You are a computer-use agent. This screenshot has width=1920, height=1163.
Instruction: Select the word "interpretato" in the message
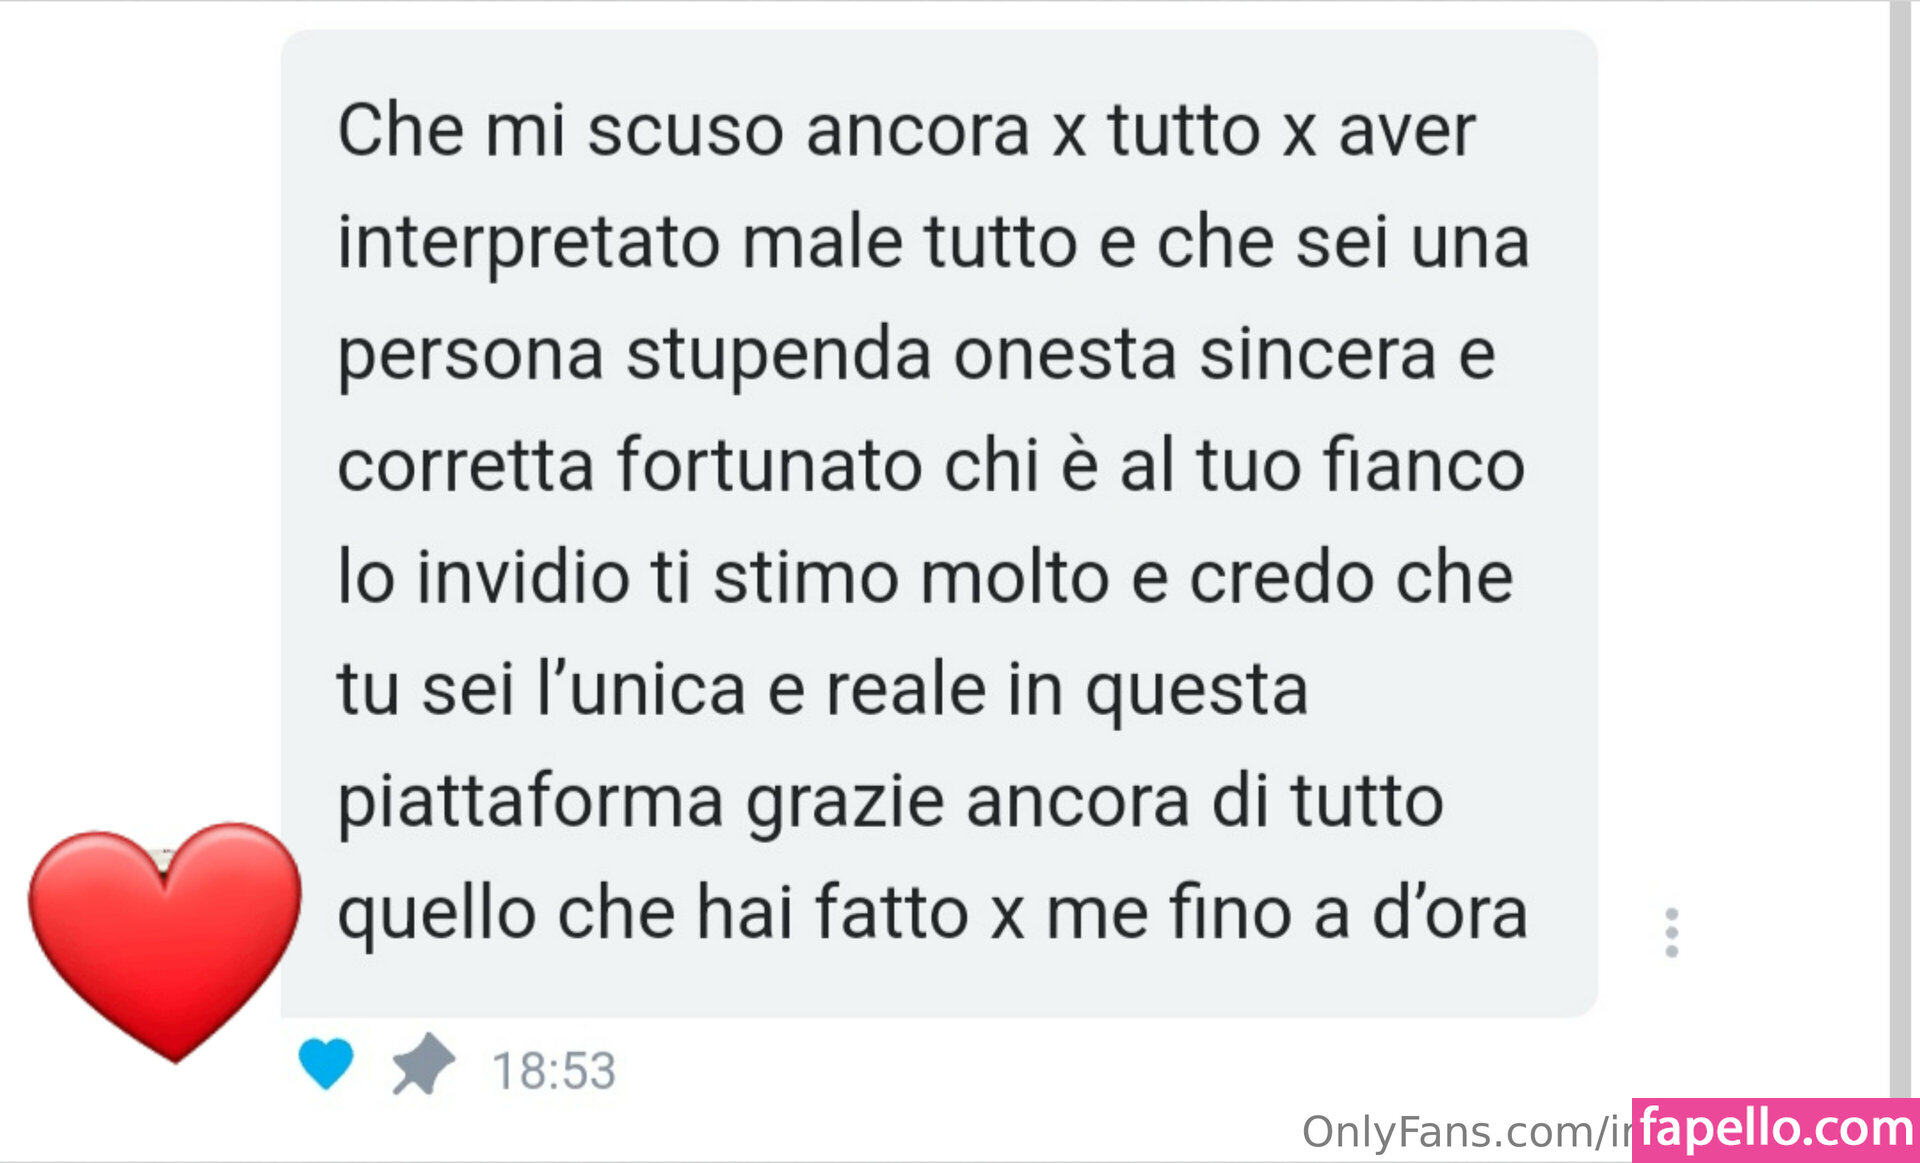[528, 244]
